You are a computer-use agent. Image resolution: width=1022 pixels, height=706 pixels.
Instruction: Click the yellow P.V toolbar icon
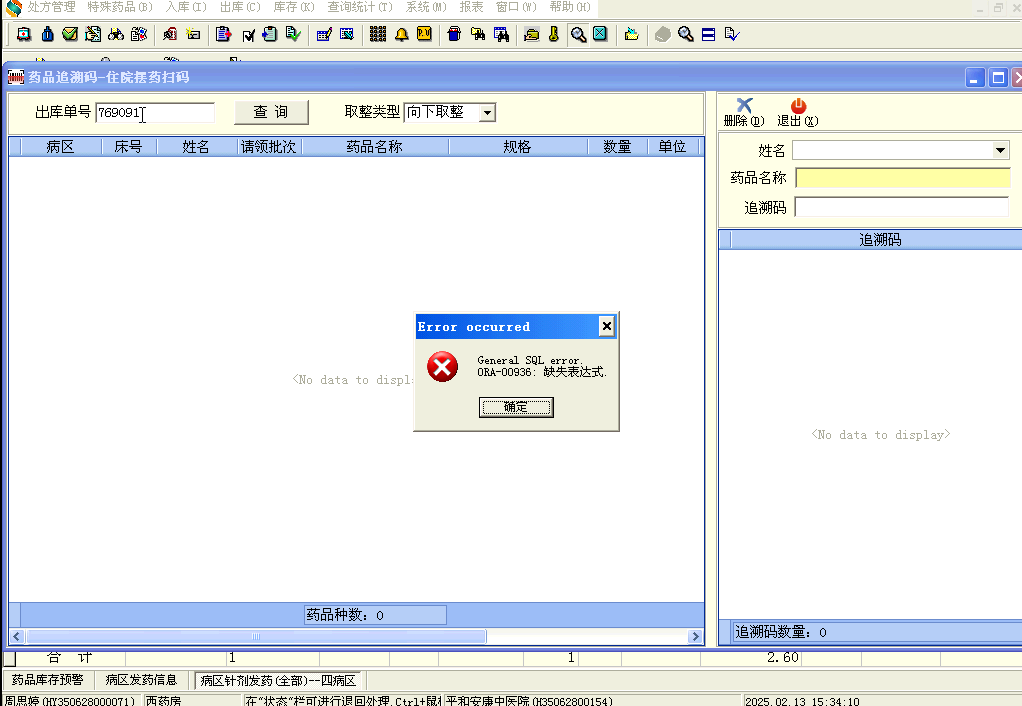pos(424,34)
